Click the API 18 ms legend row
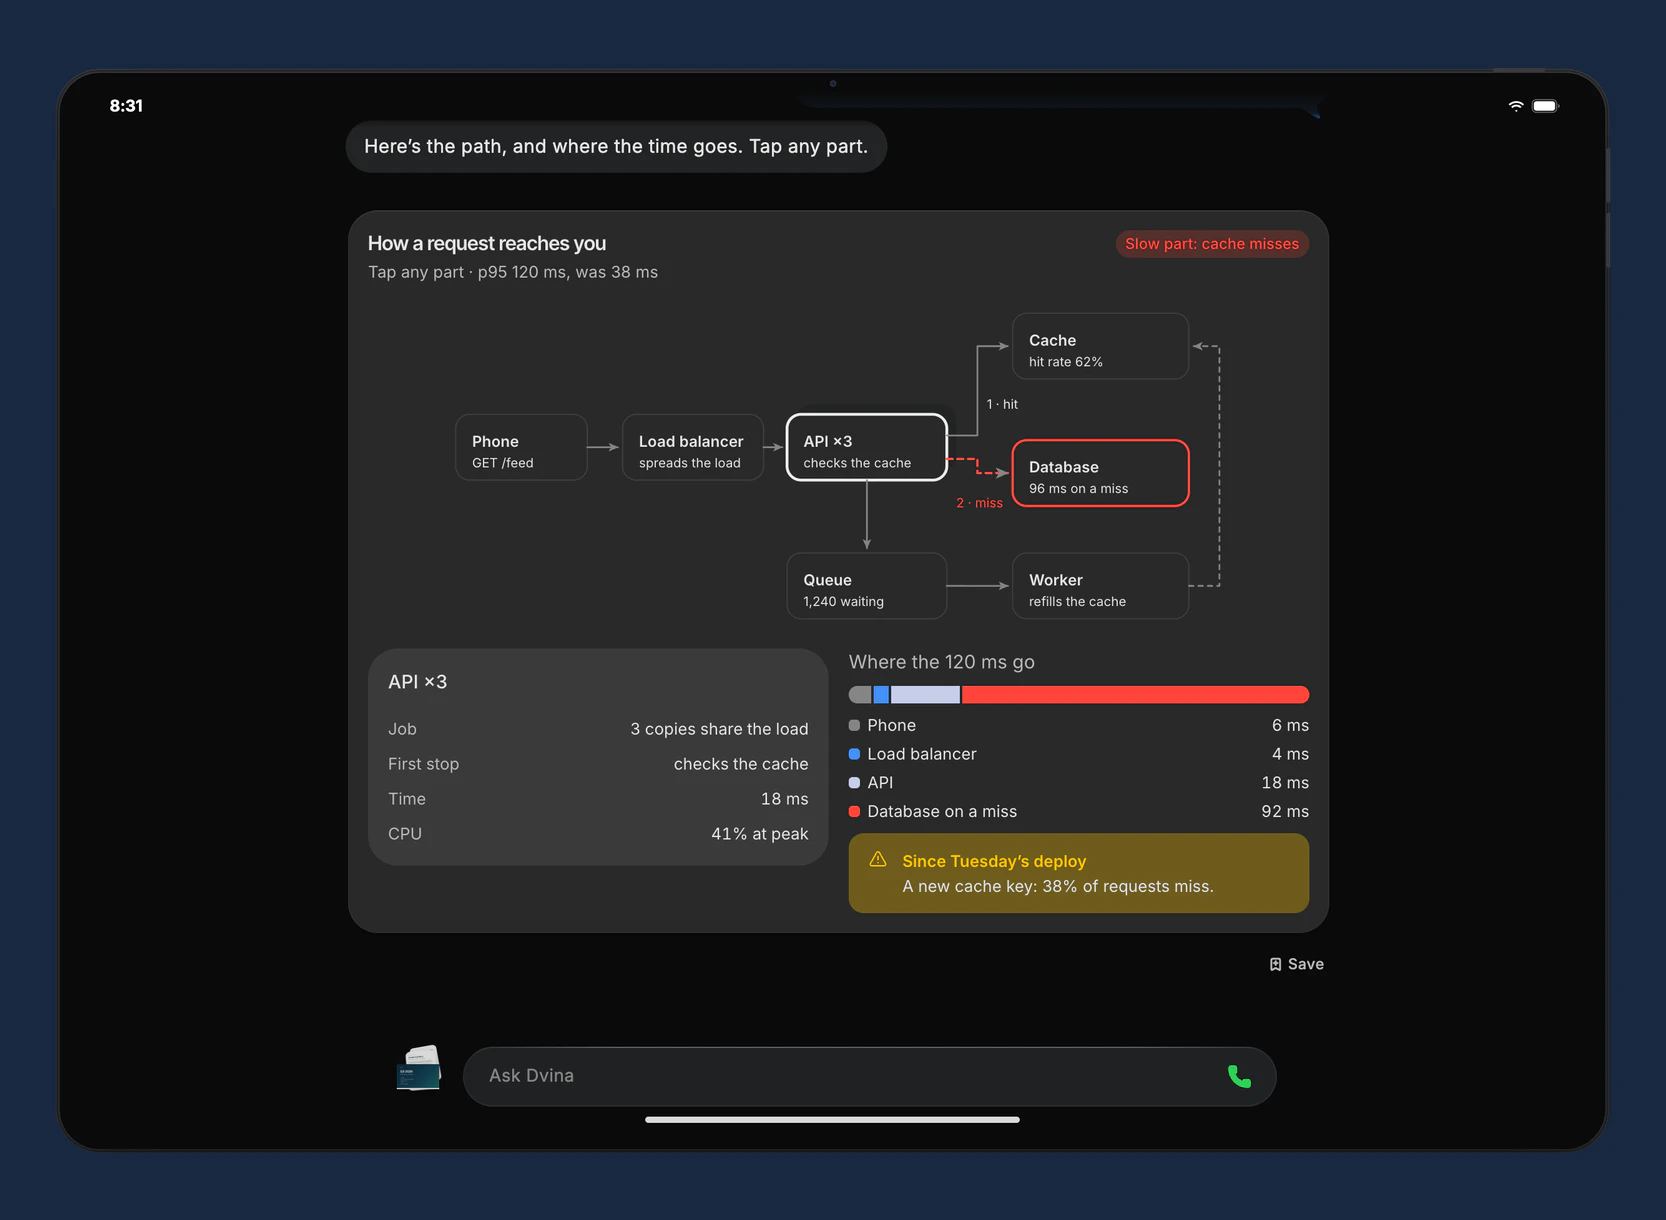Screen dimensions: 1666x1220 [1079, 783]
